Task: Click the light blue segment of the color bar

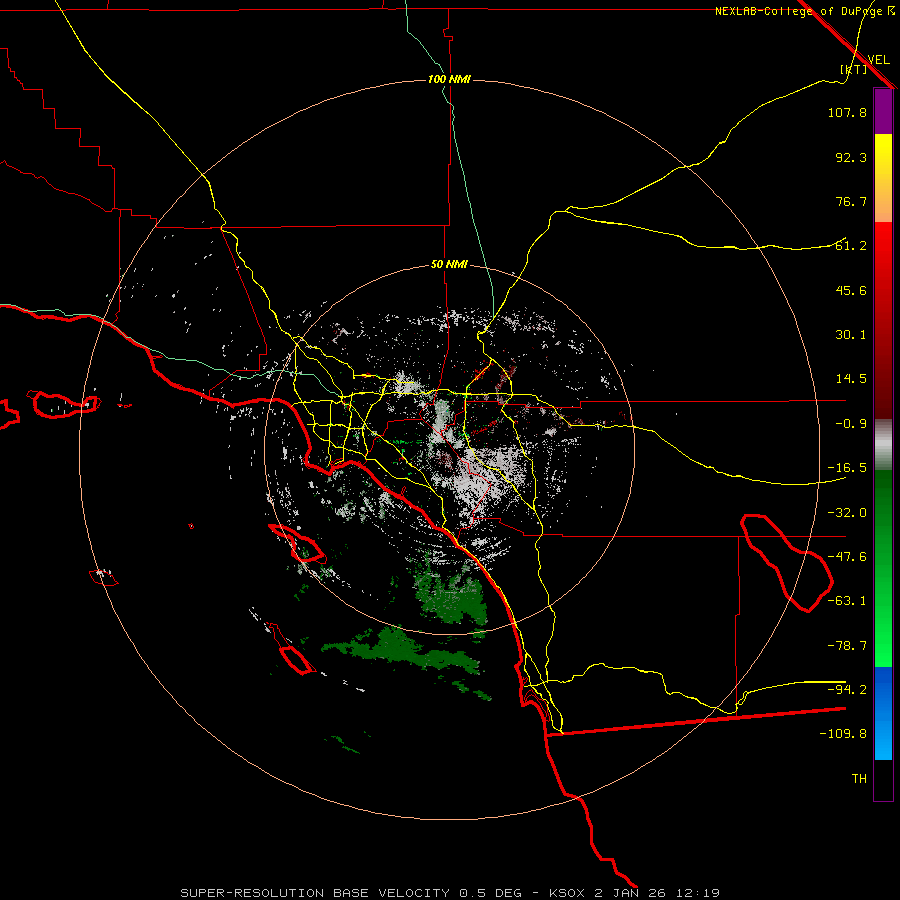Action: (x=883, y=713)
